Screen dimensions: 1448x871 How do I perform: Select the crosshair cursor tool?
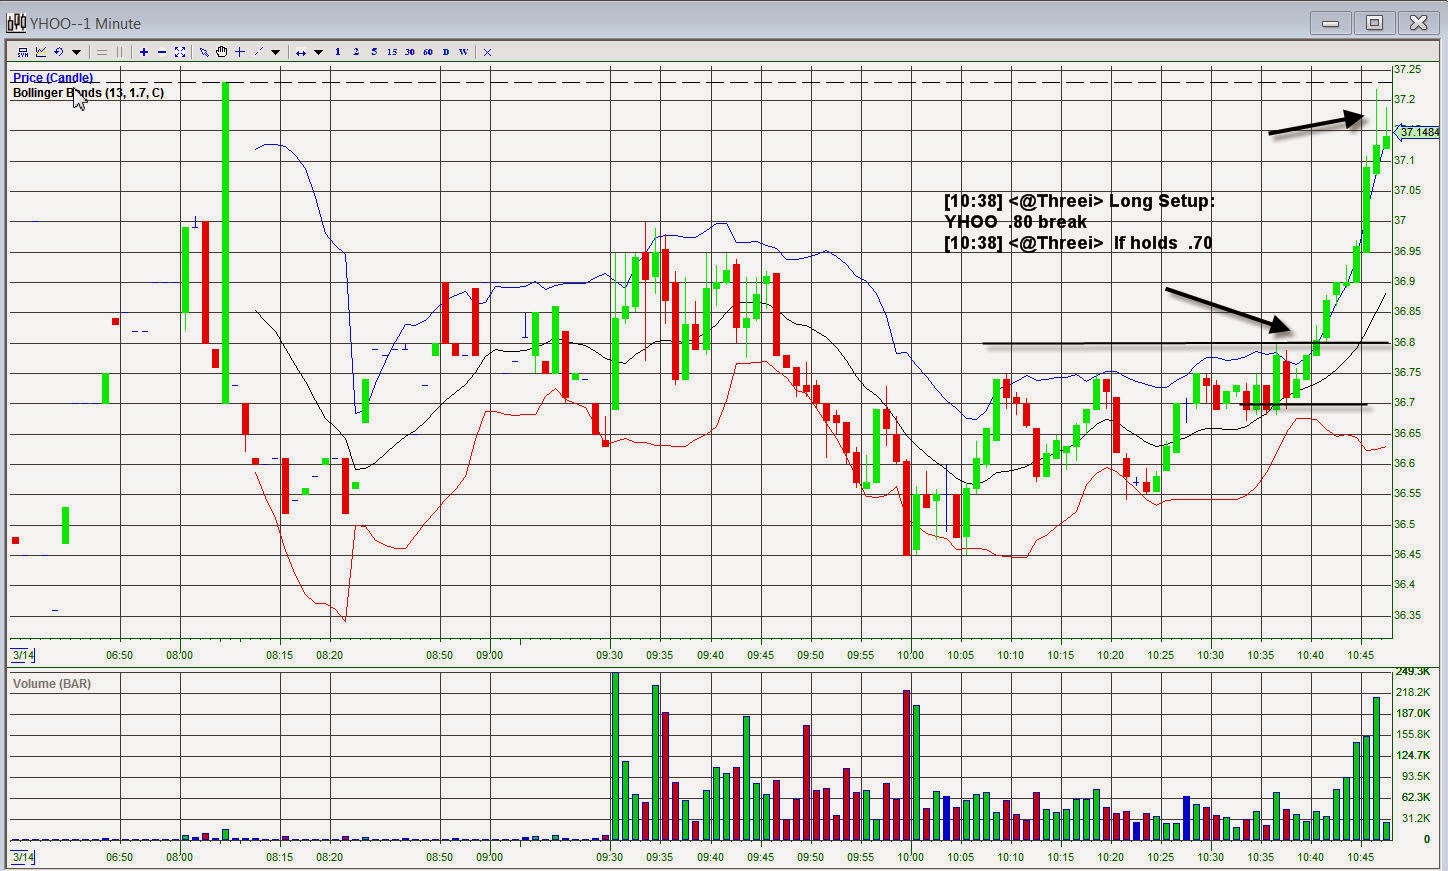[x=240, y=52]
